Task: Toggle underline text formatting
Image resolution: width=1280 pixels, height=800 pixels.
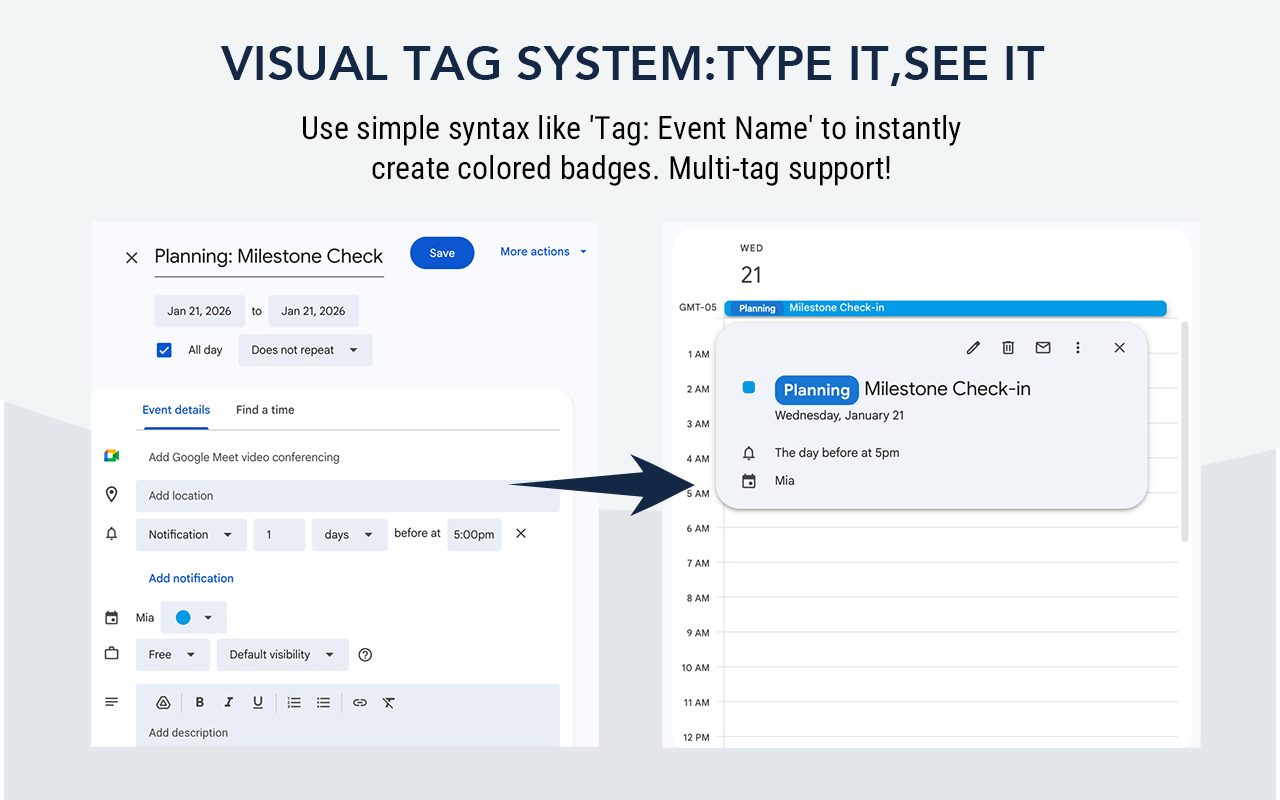Action: (257, 702)
